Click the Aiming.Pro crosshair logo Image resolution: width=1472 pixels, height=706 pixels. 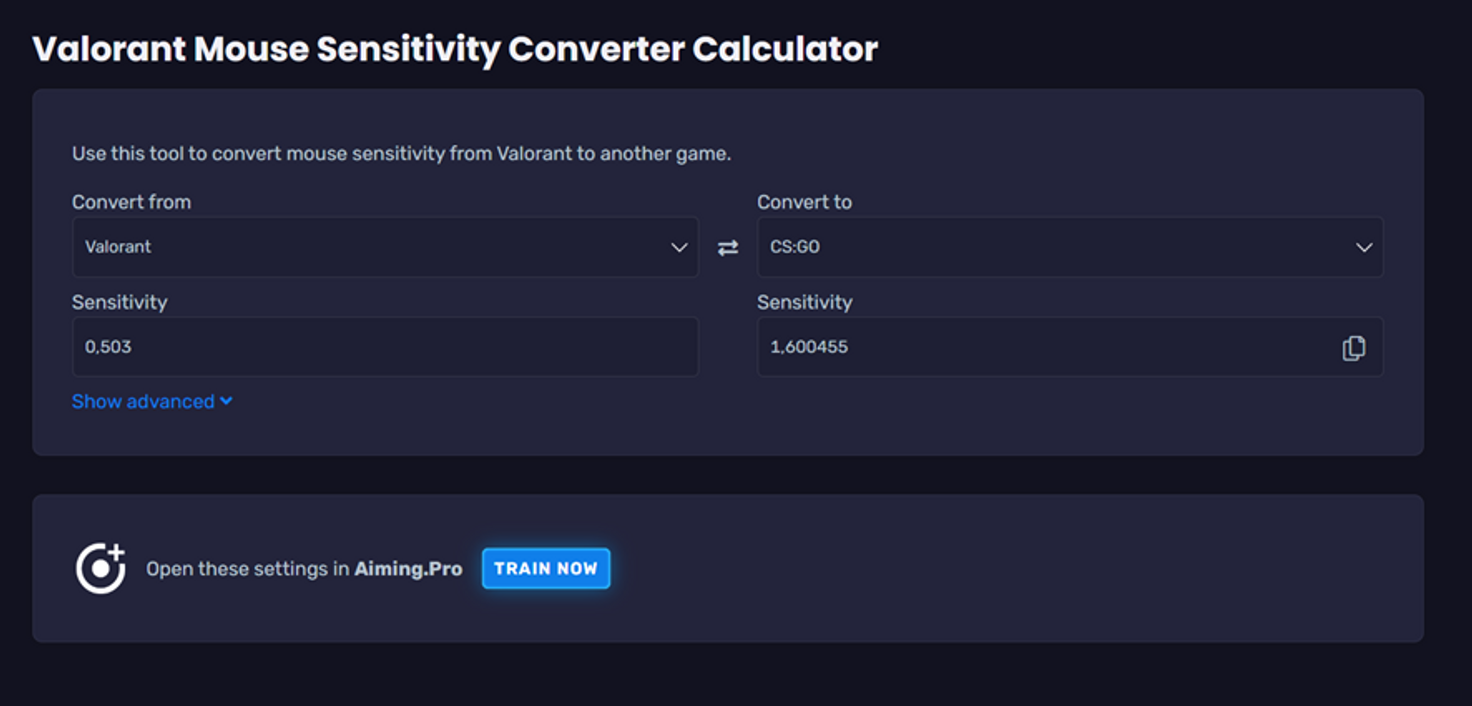[x=100, y=568]
